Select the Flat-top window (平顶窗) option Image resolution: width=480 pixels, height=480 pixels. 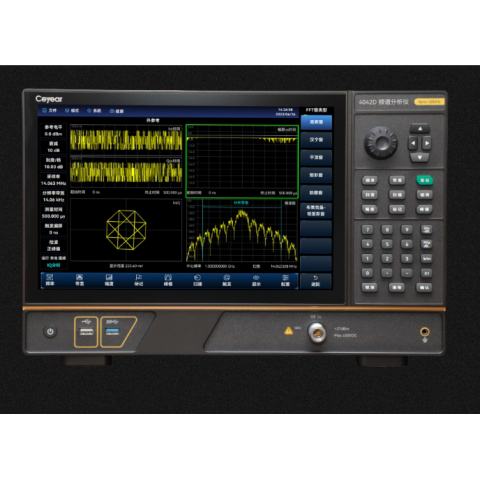316,157
